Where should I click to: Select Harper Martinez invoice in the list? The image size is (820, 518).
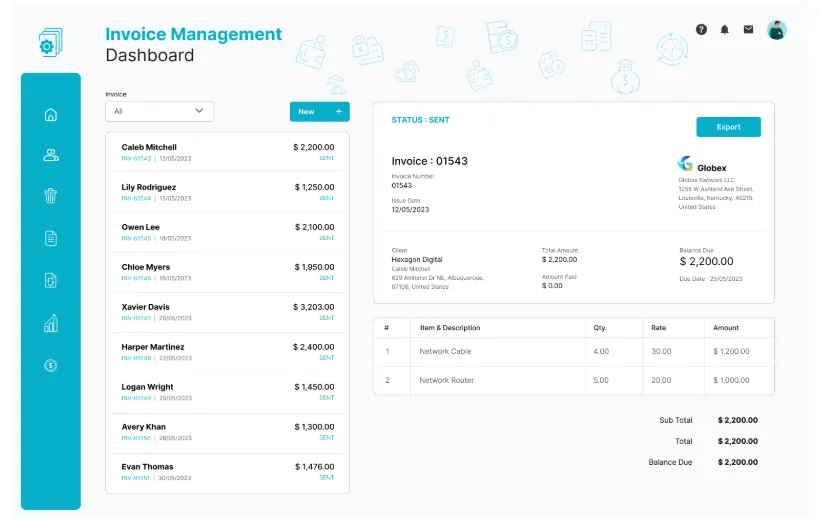pos(227,352)
